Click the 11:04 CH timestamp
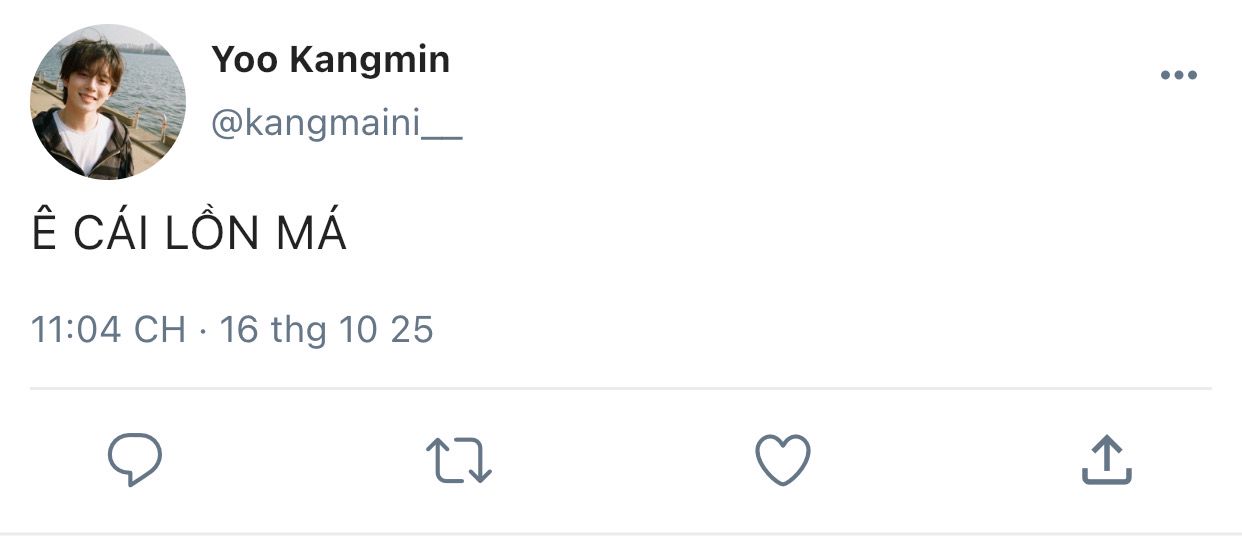 click(x=108, y=330)
